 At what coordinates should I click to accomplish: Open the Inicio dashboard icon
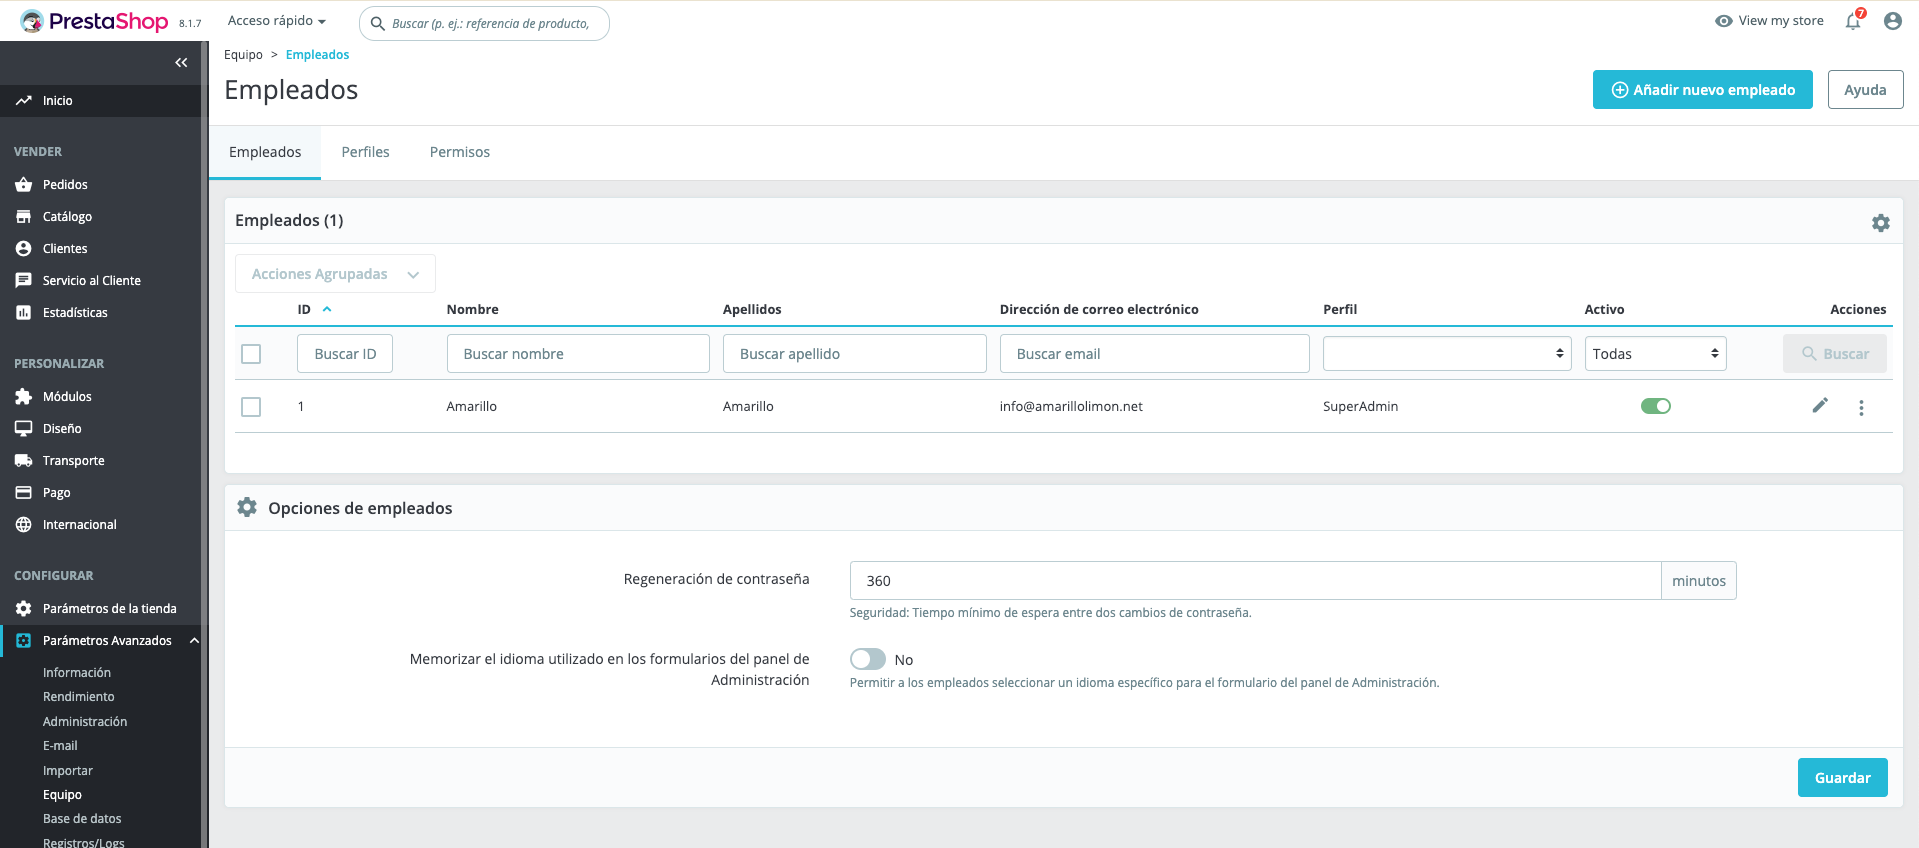point(23,100)
